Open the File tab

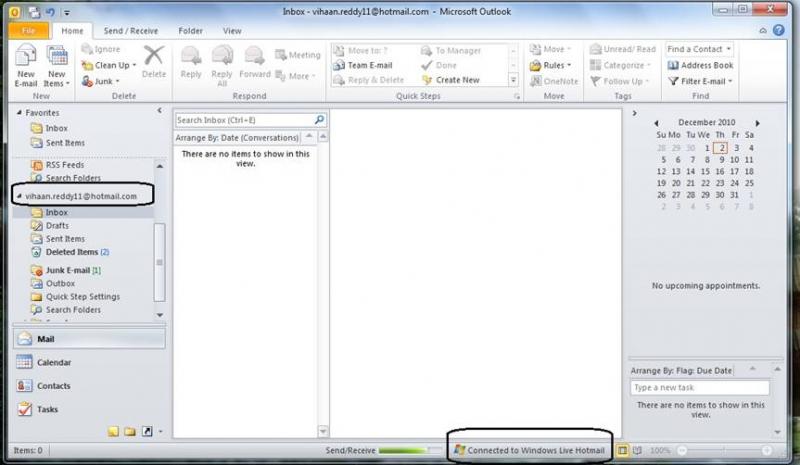click(x=29, y=31)
